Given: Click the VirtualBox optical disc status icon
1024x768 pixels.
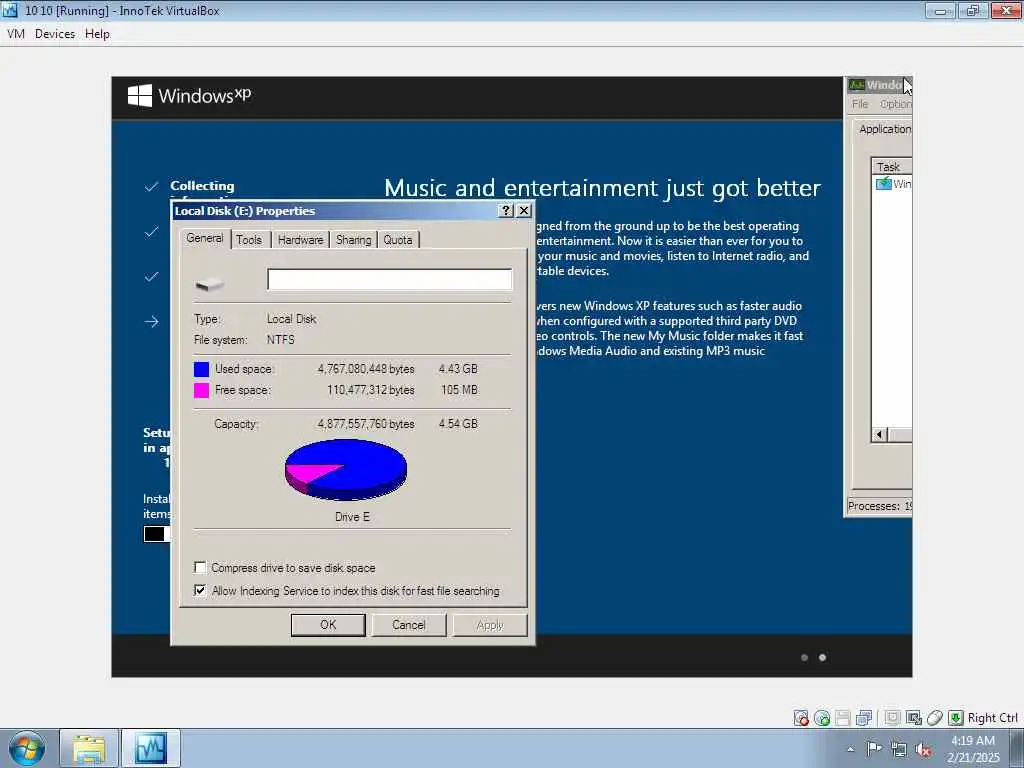Looking at the screenshot, I should coord(822,718).
